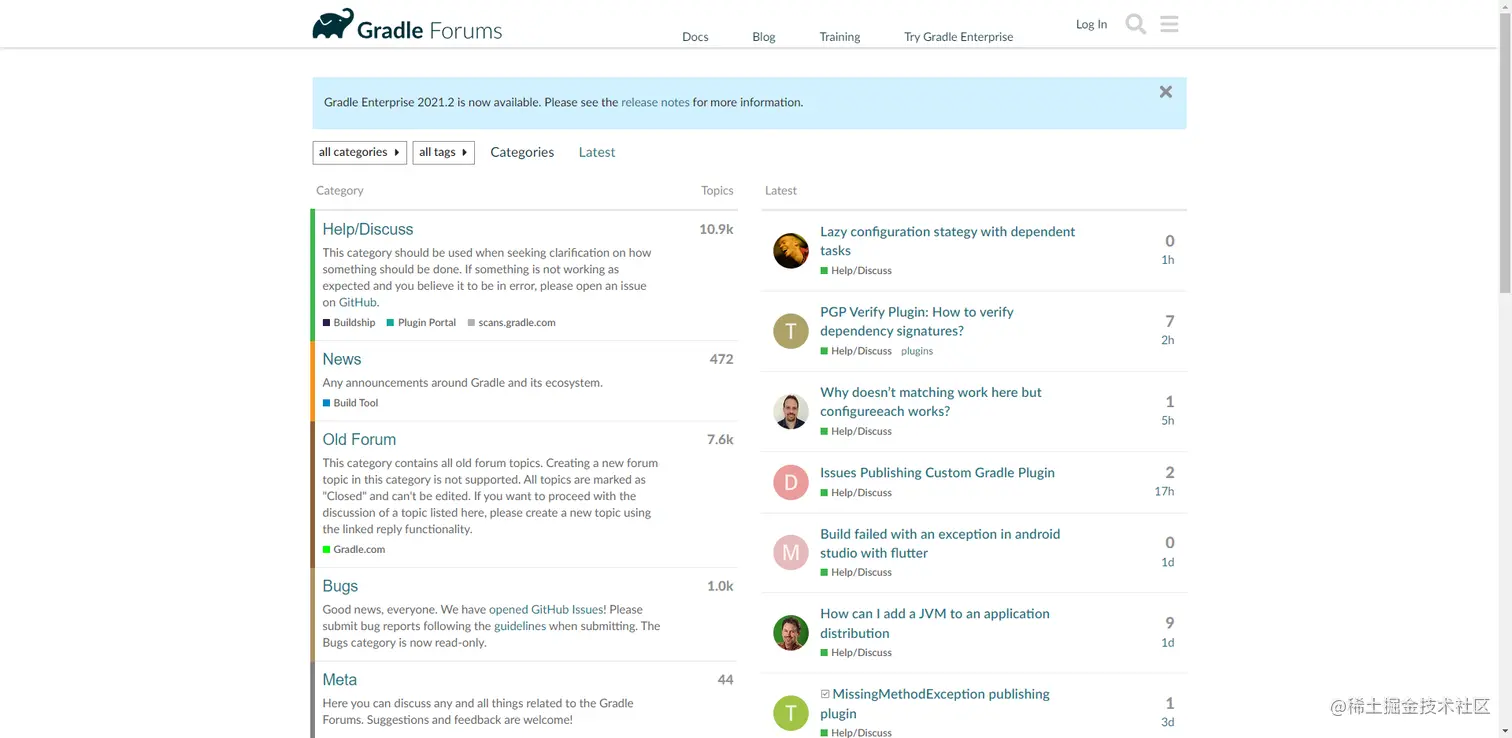
Task: Open the release notes link
Action: pos(655,102)
